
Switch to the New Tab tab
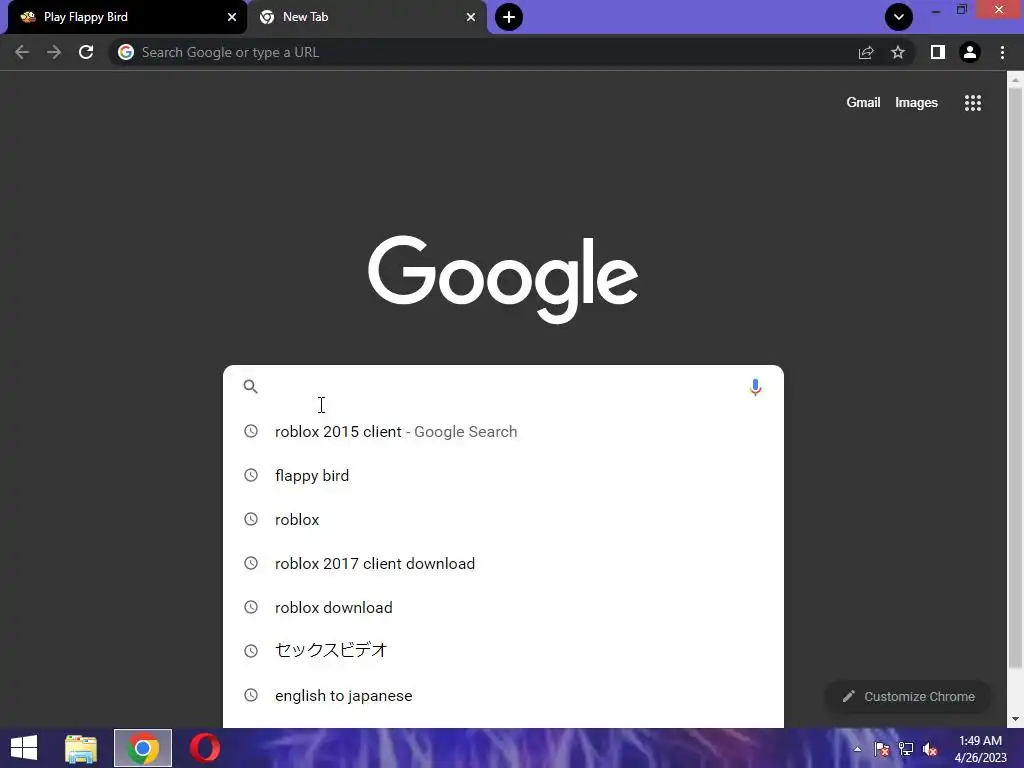[366, 17]
